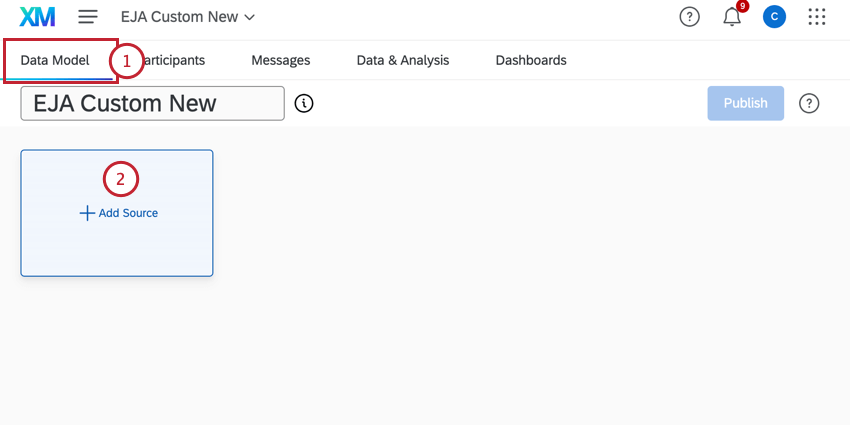The width and height of the screenshot is (850, 425).
Task: Click the Publish button
Action: pyautogui.click(x=745, y=103)
